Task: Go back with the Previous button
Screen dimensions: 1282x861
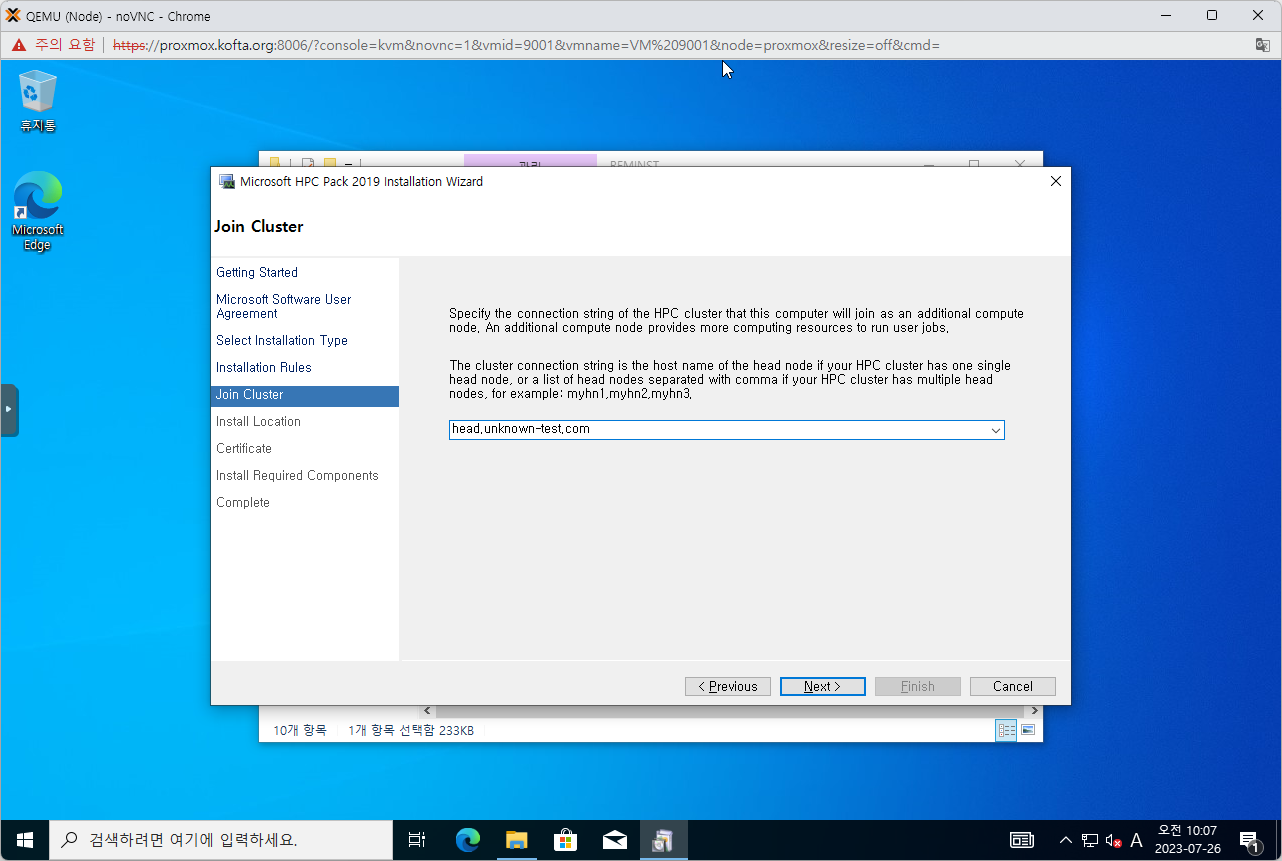Action: pos(727,686)
